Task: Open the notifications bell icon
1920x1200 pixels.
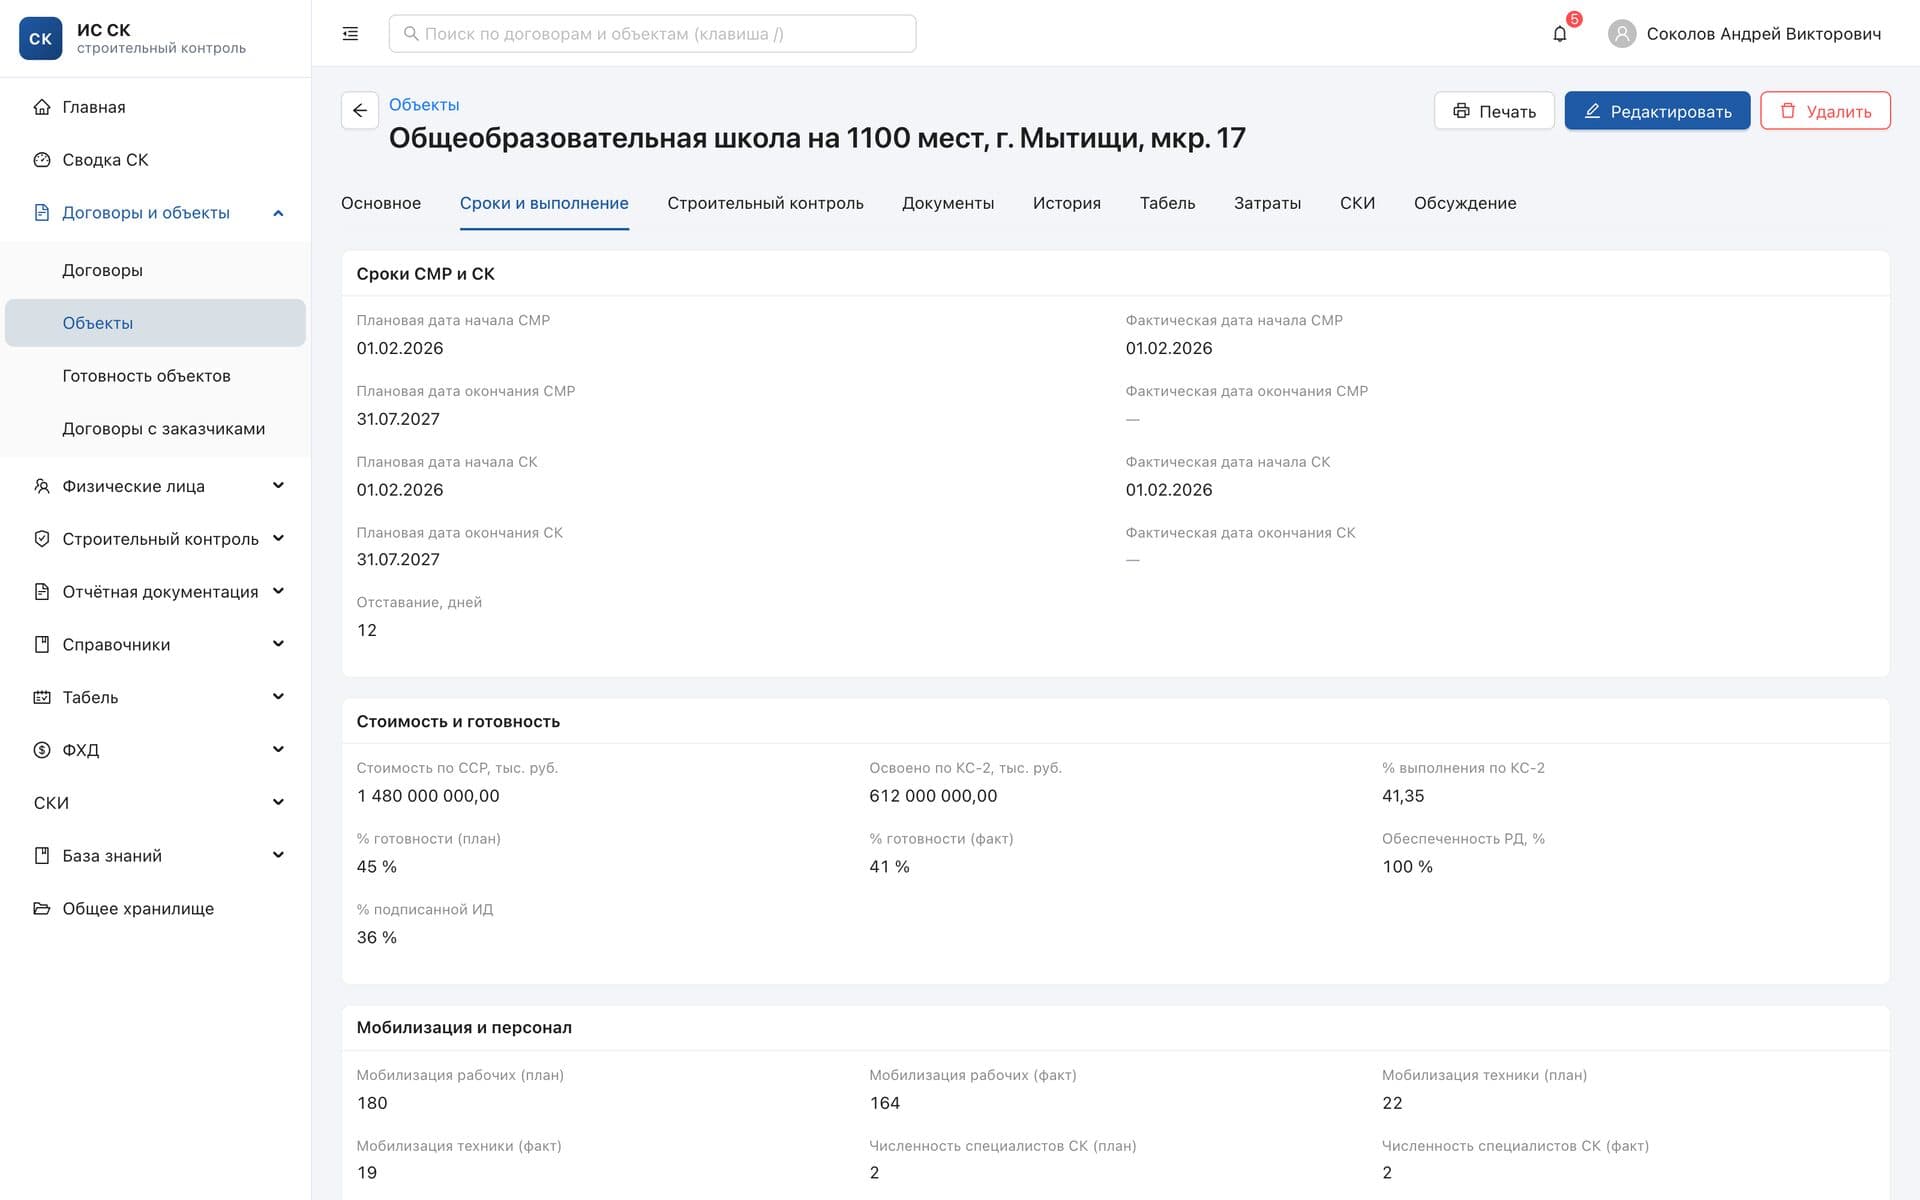Action: [x=1559, y=34]
